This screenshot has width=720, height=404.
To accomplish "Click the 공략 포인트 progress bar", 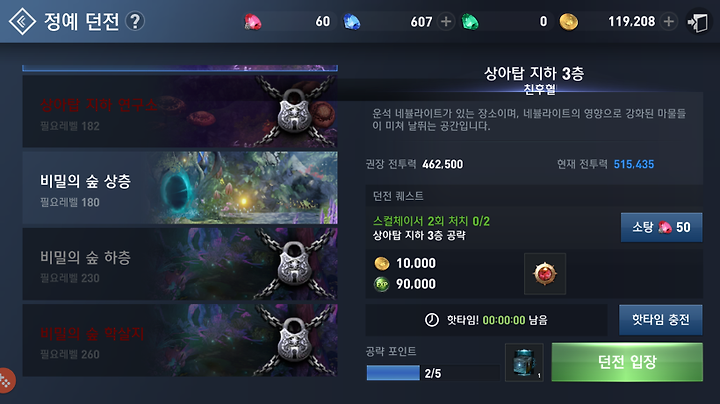I will coord(433,373).
